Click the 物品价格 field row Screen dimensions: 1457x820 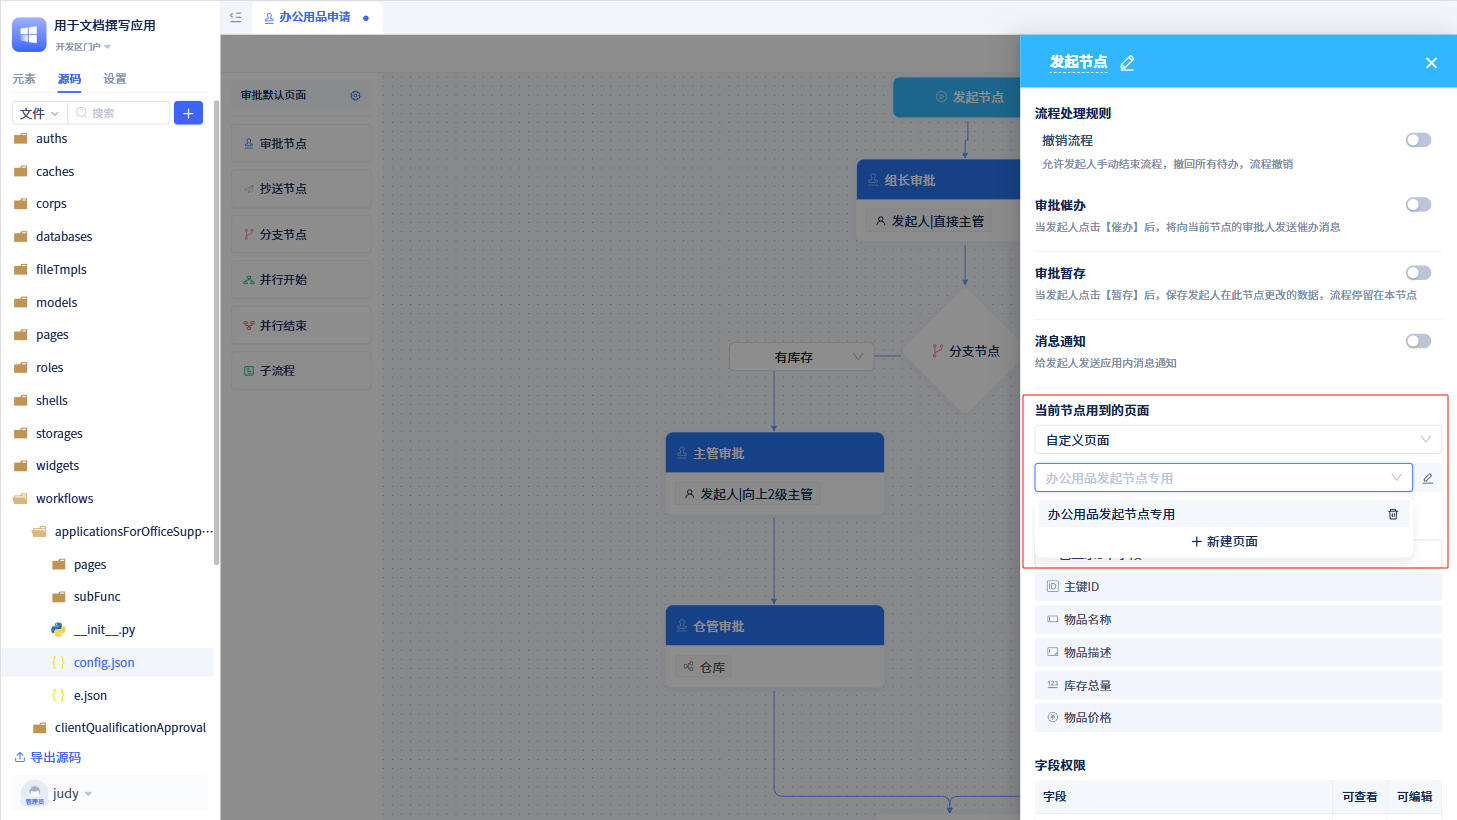1238,718
